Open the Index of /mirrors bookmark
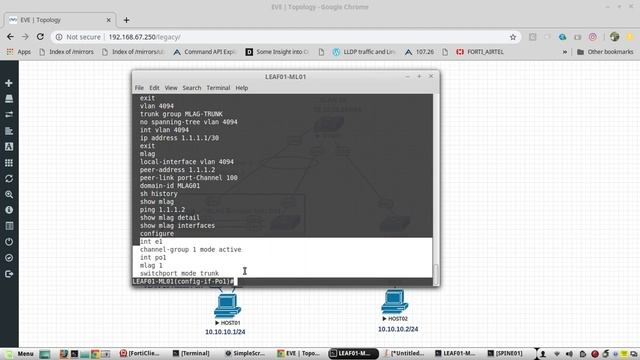Image resolution: width=640 pixels, height=360 pixels. 67,52
